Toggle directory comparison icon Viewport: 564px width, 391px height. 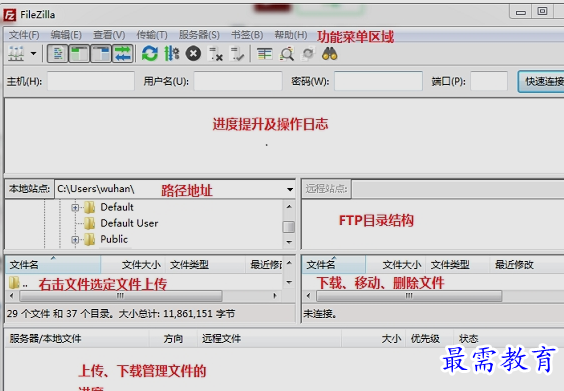click(x=287, y=54)
